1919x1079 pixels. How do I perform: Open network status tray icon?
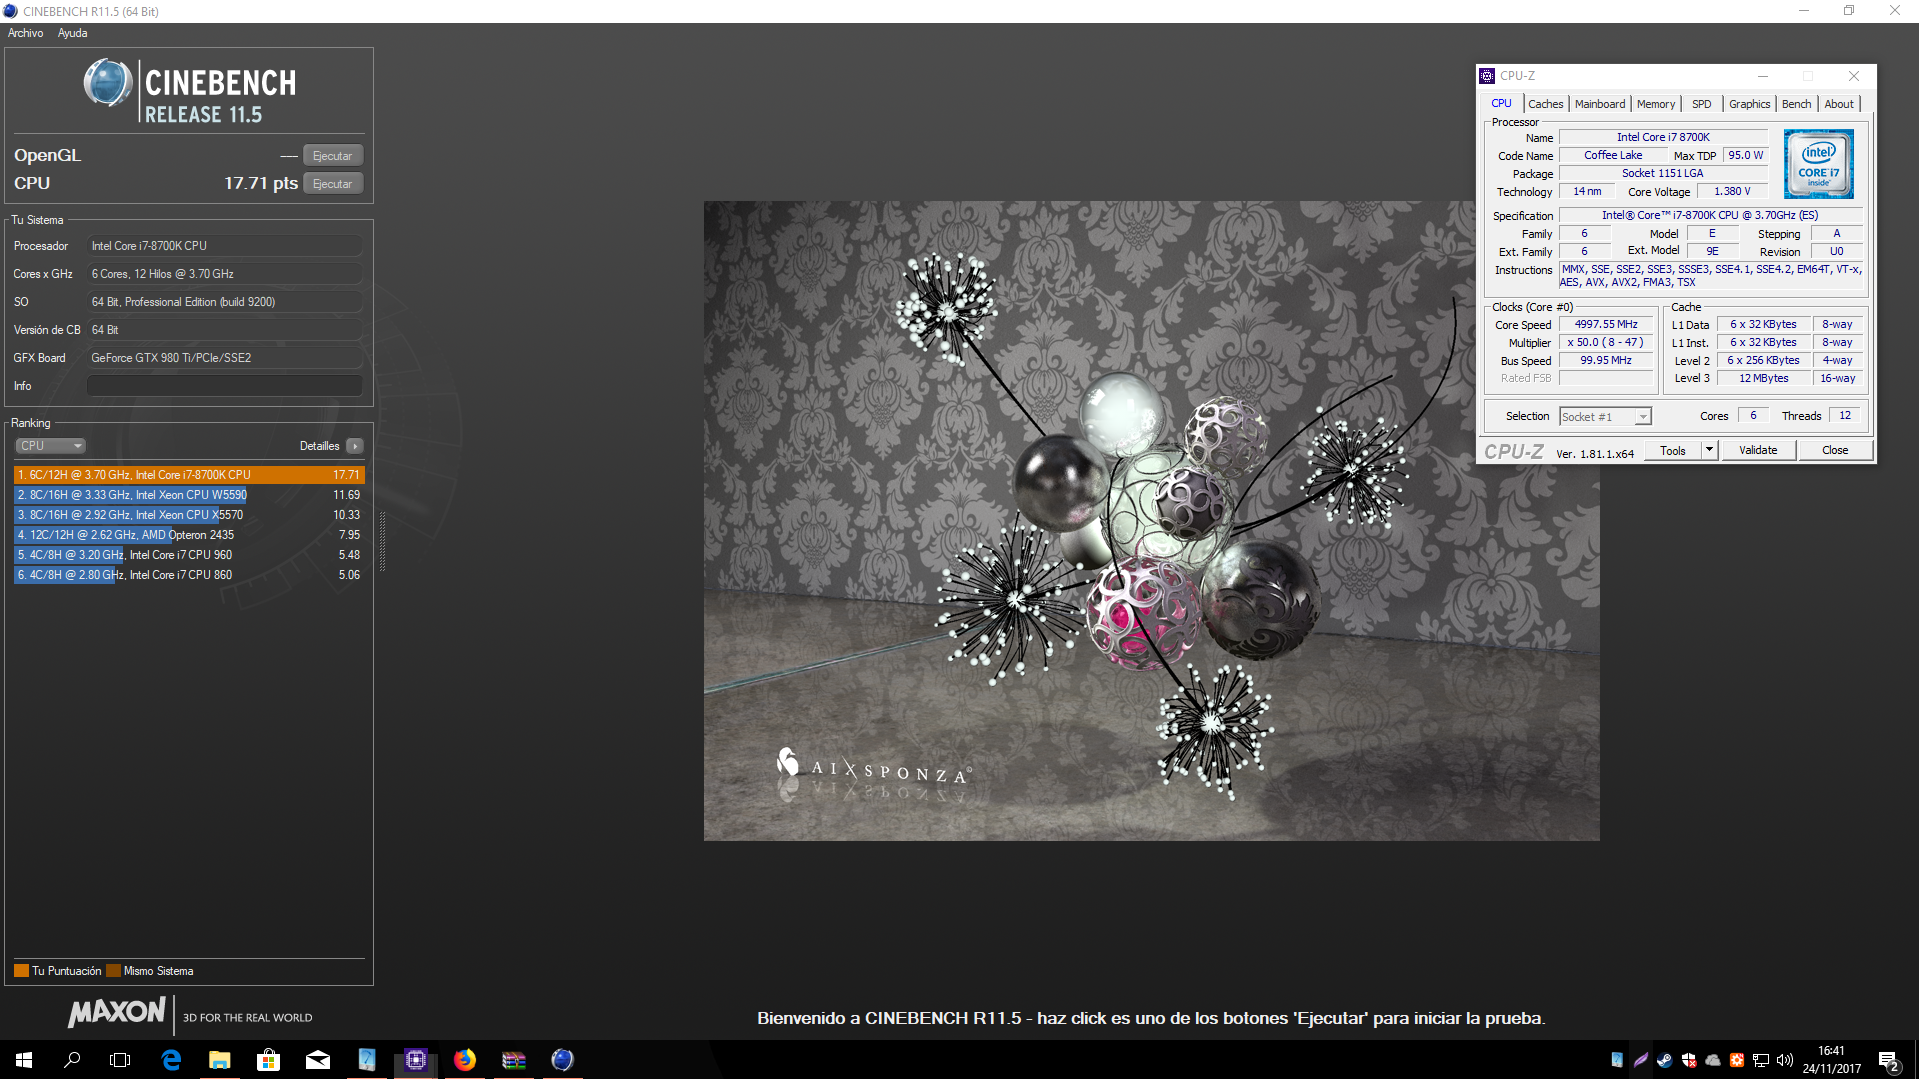(x=1761, y=1060)
